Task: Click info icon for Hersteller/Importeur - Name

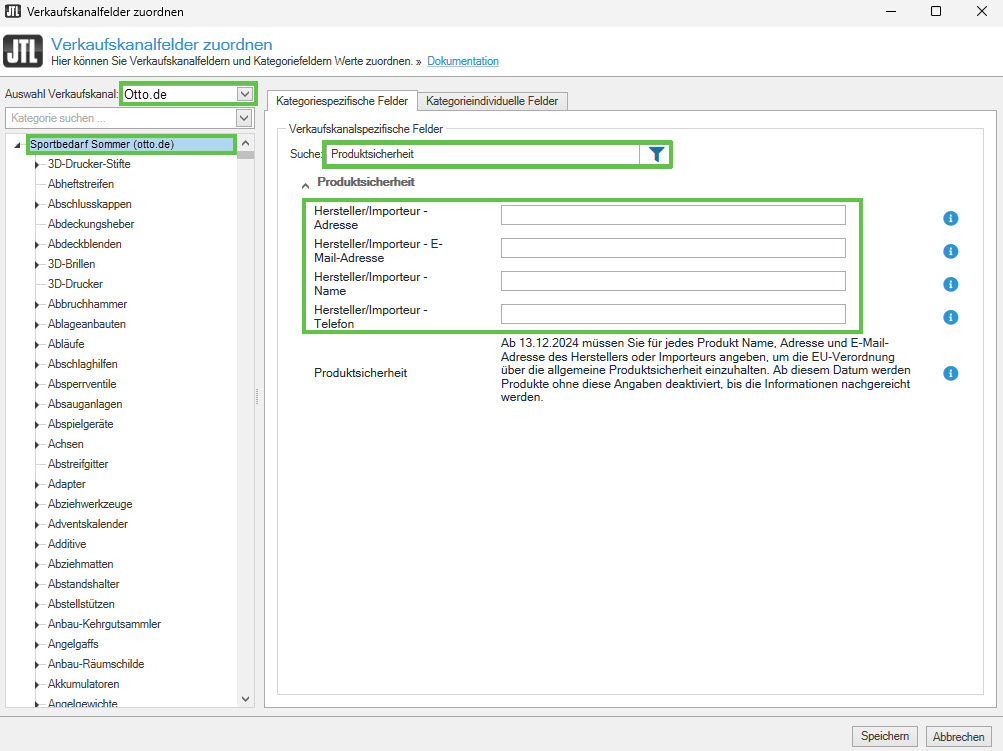Action: pos(951,284)
